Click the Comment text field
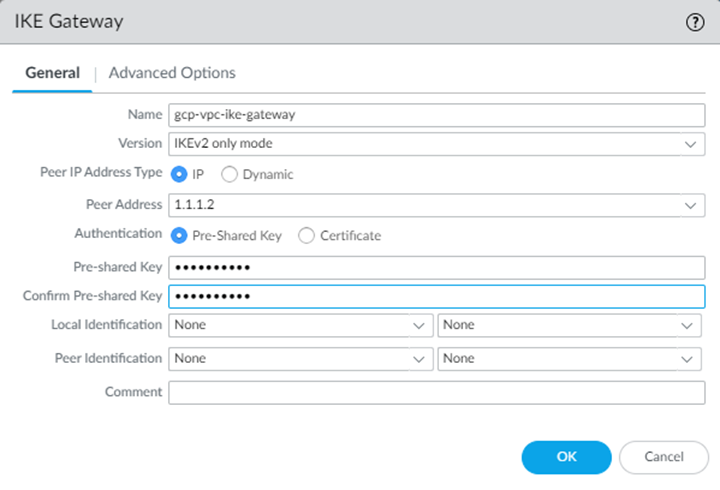The width and height of the screenshot is (720, 490). tap(436, 393)
